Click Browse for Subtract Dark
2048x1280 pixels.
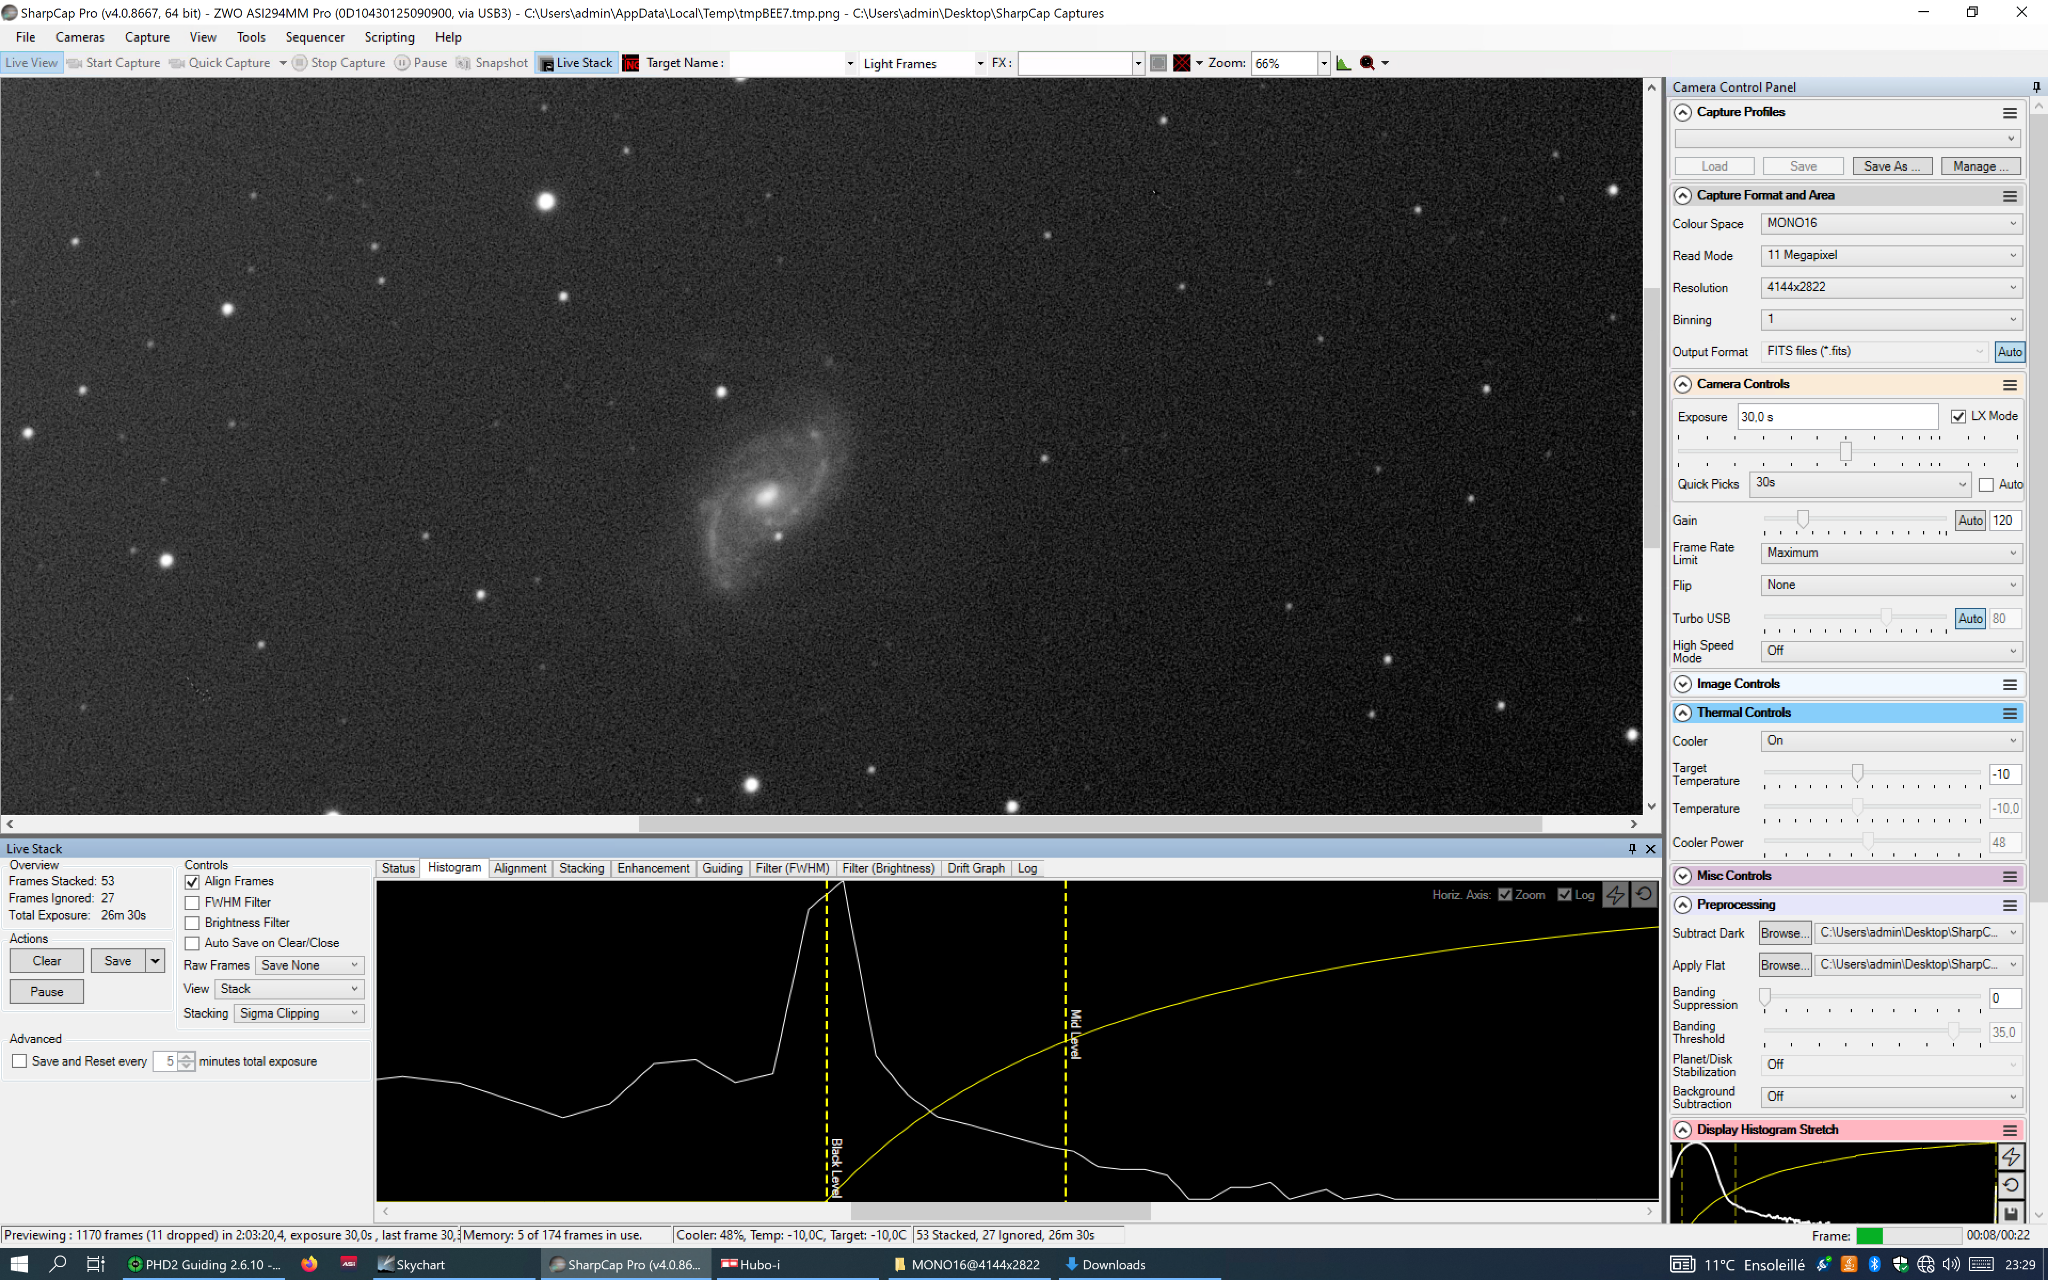pos(1784,933)
